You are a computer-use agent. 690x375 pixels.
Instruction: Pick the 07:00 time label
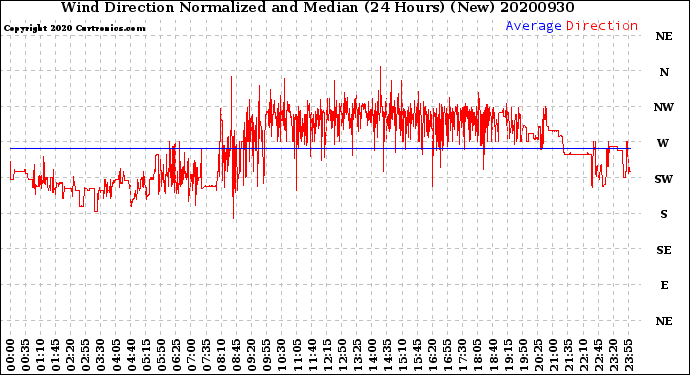tap(191, 355)
